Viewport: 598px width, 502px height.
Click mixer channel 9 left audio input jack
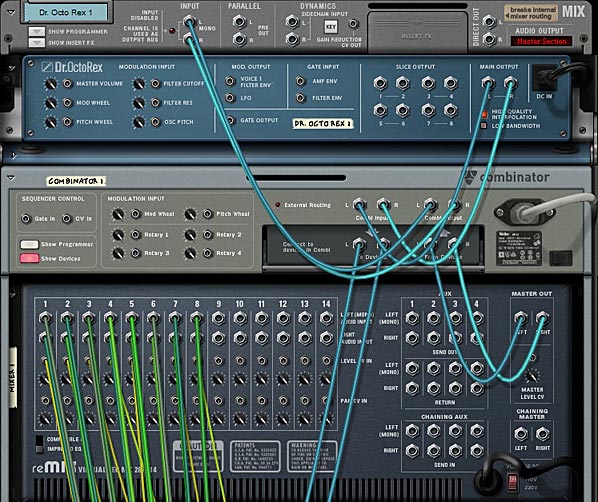coord(219,318)
